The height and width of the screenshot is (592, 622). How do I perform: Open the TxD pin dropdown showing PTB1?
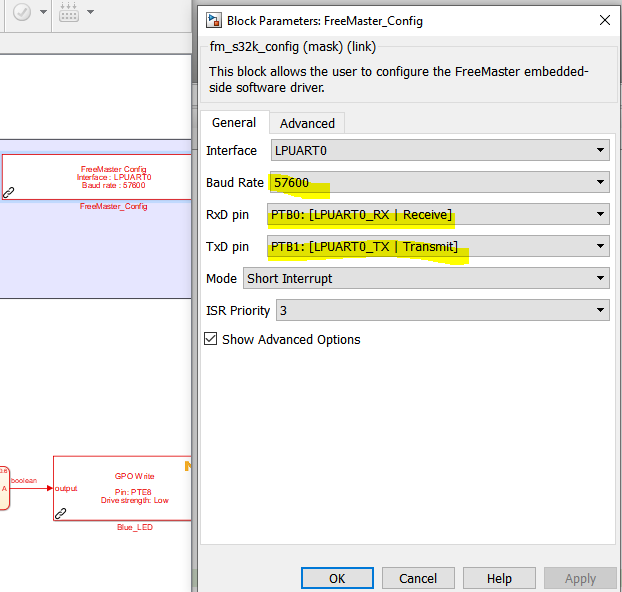tap(438, 246)
